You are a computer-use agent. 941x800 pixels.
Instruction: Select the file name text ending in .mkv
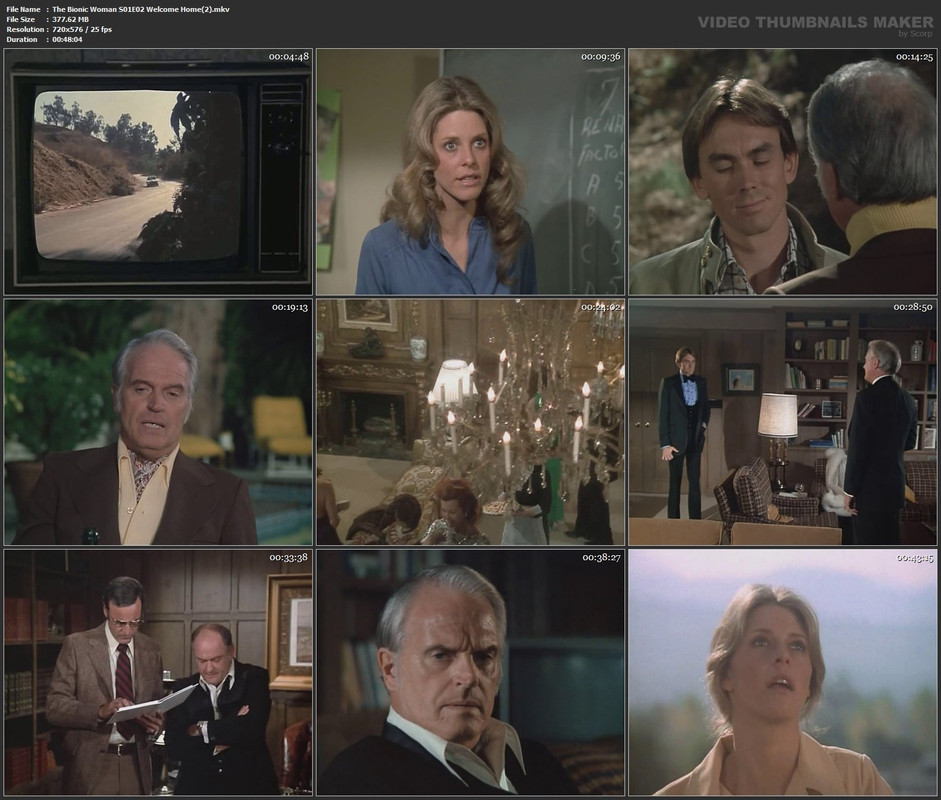pyautogui.click(x=141, y=9)
